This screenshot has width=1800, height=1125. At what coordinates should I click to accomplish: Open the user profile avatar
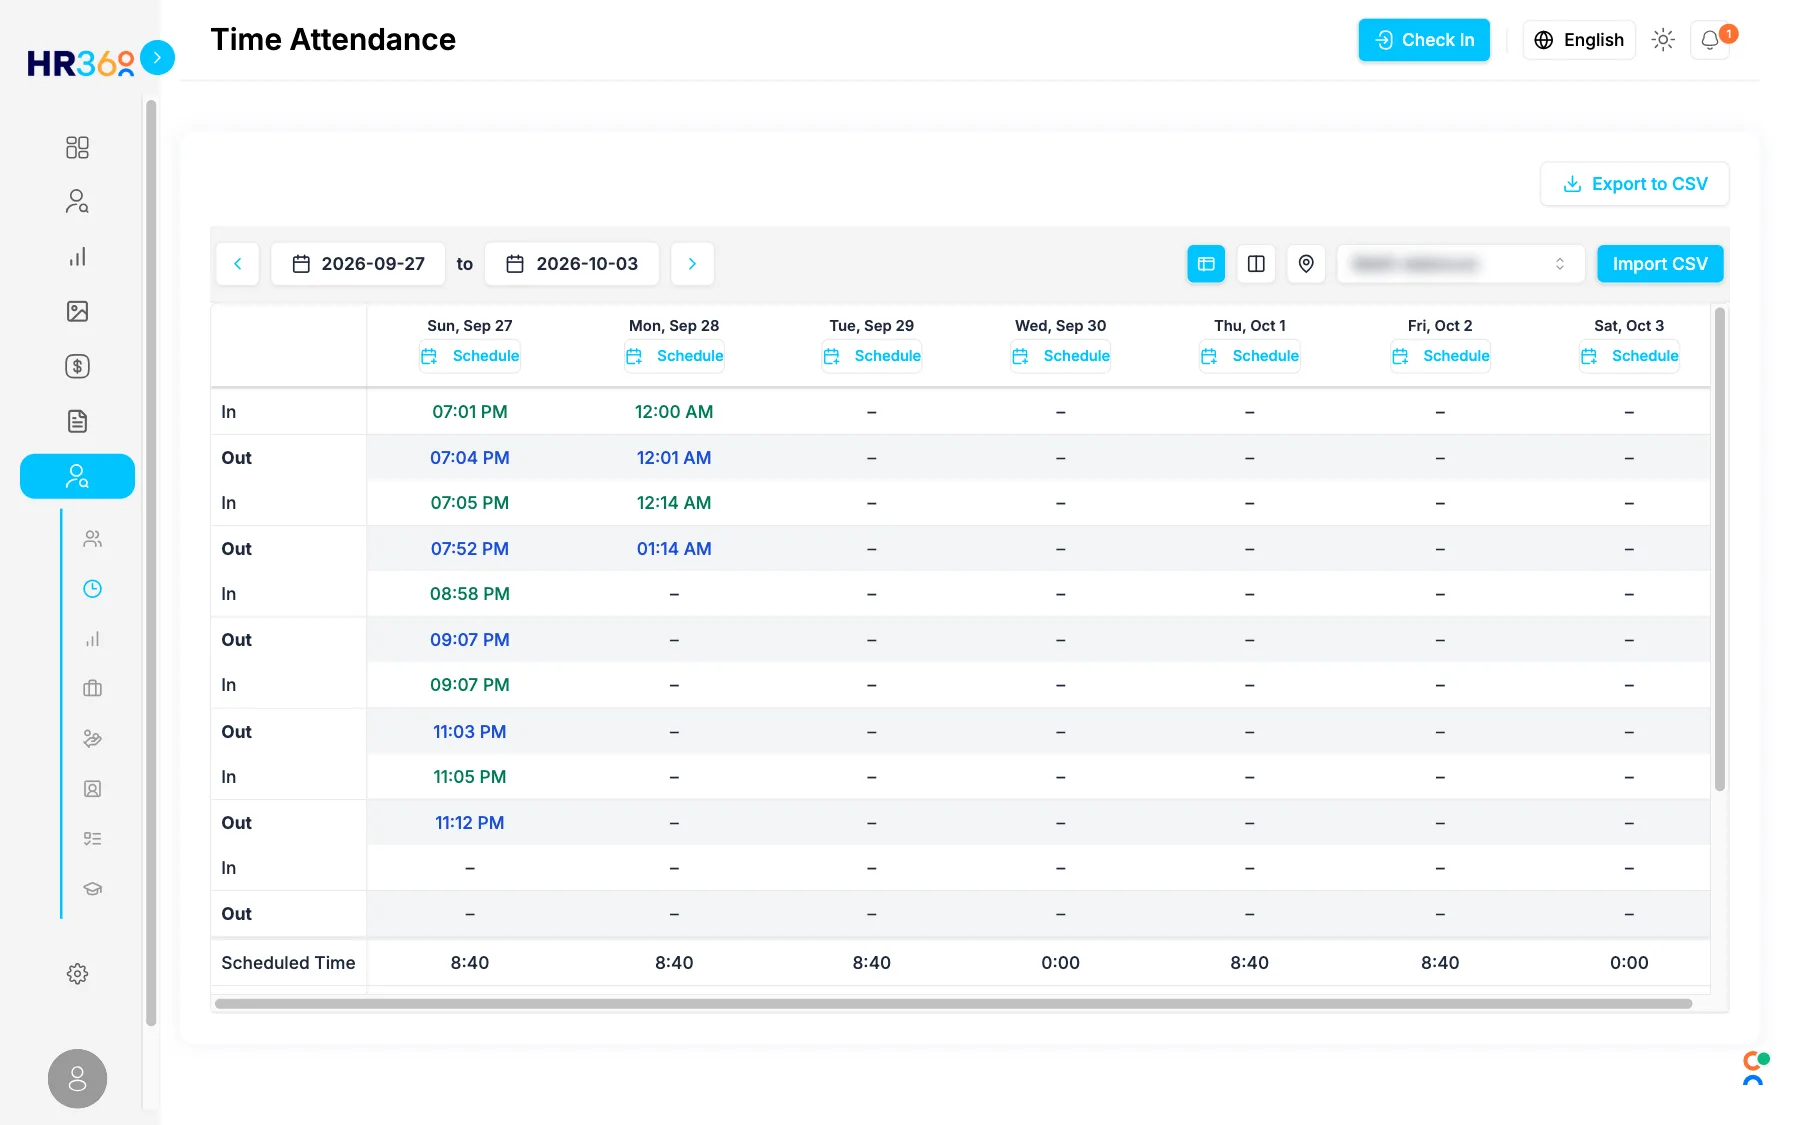pos(77,1079)
